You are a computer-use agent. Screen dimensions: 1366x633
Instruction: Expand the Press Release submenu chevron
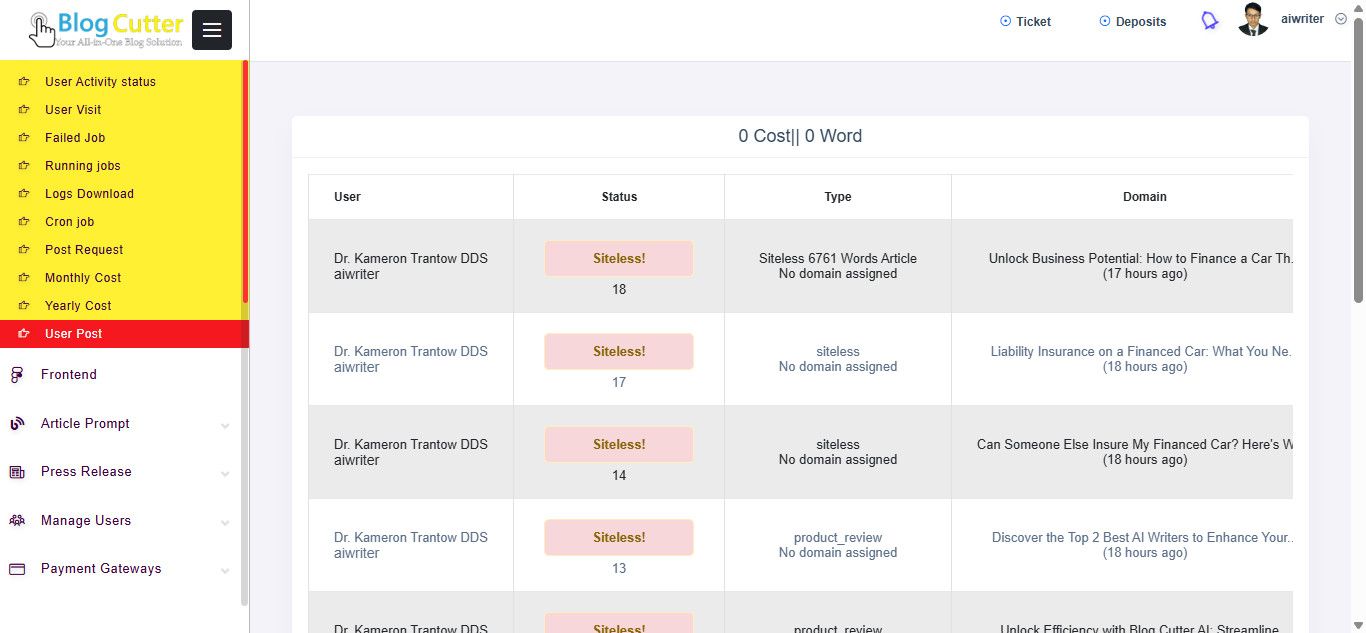(x=225, y=473)
